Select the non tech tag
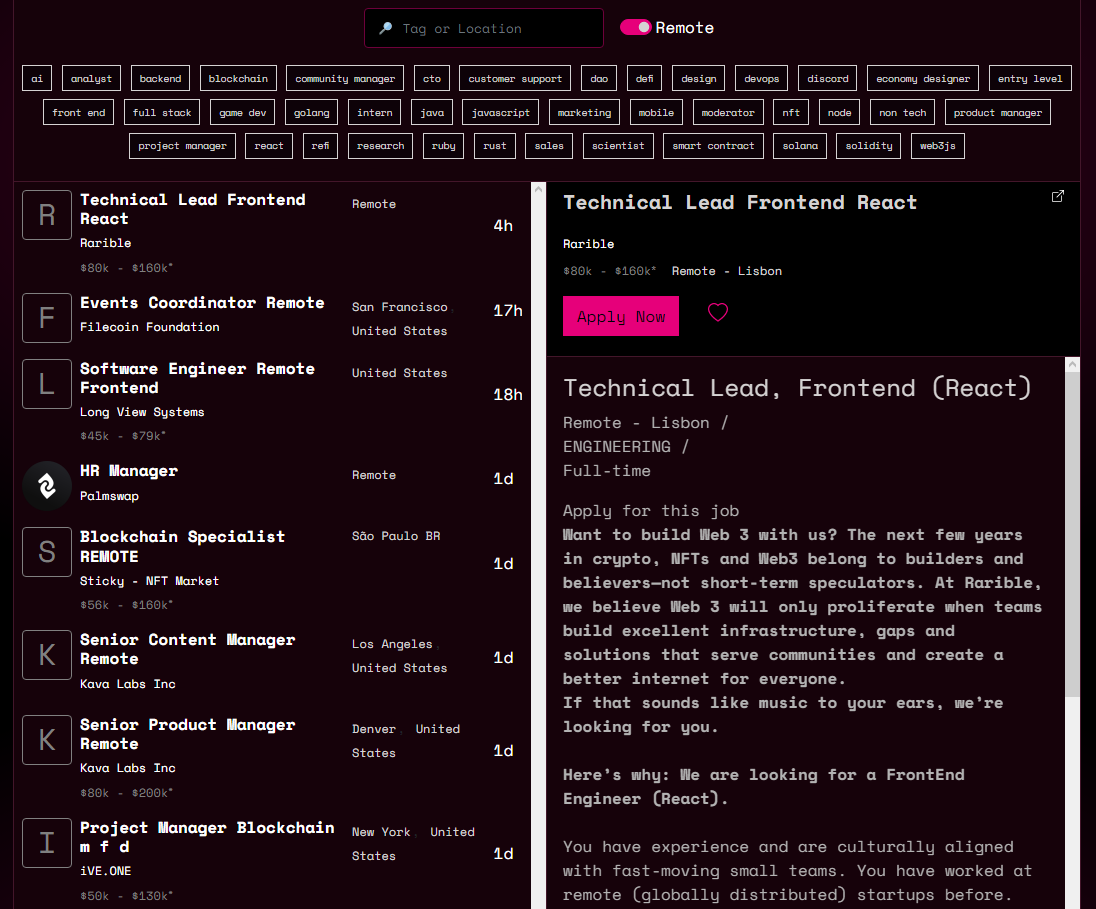1096x909 pixels. click(902, 112)
